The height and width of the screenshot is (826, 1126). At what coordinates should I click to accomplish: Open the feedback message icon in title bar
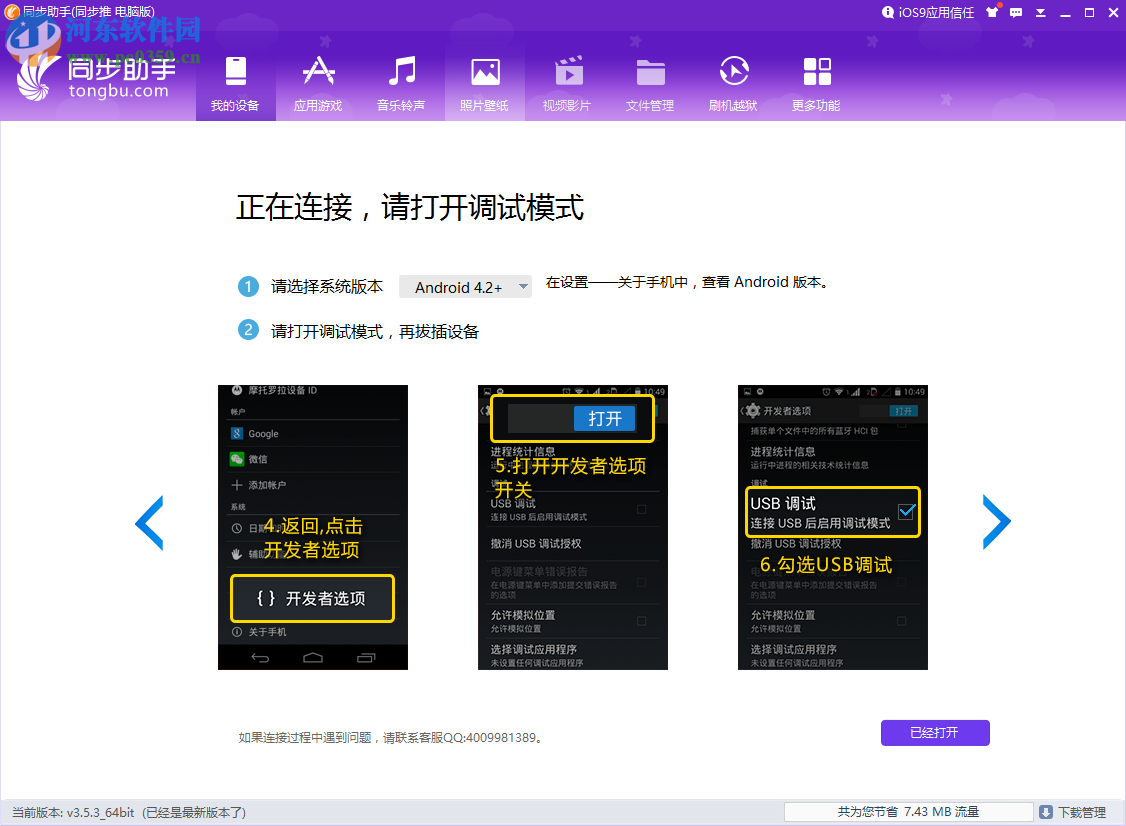(1015, 13)
